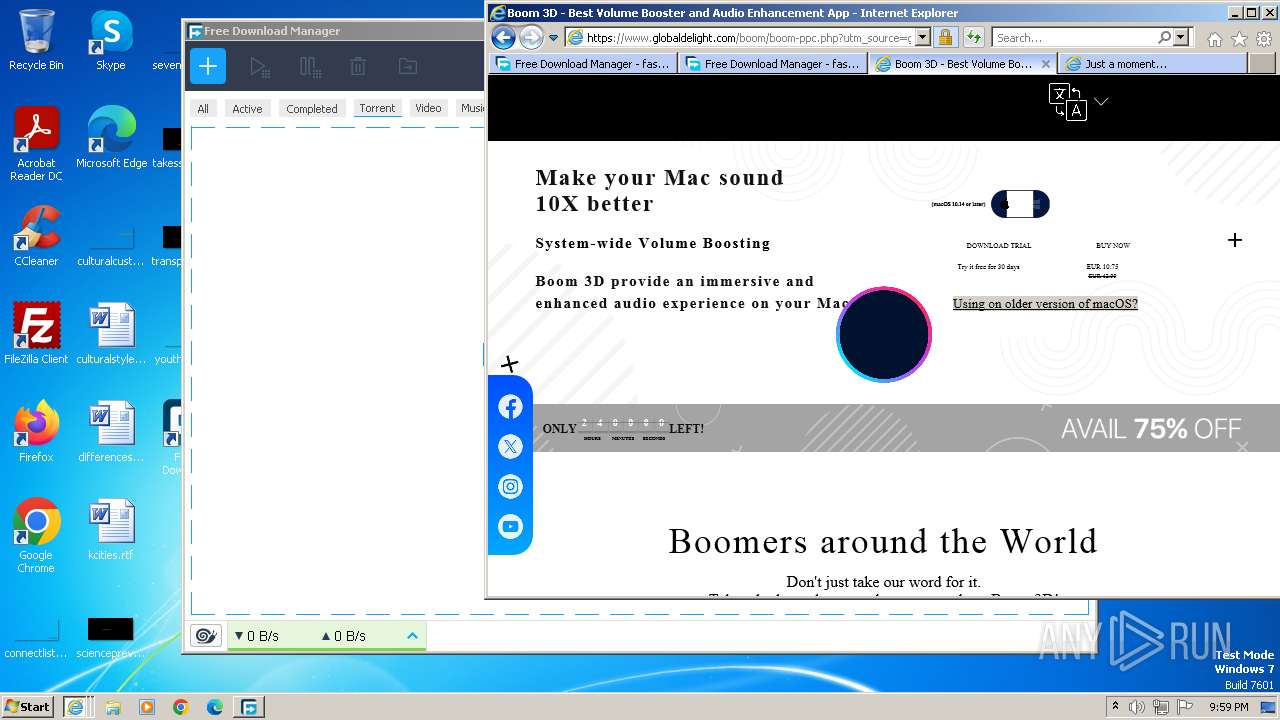Viewport: 1280px width, 720px height.
Task: Switch to the second Free Download Manager IE tab
Action: tap(772, 64)
